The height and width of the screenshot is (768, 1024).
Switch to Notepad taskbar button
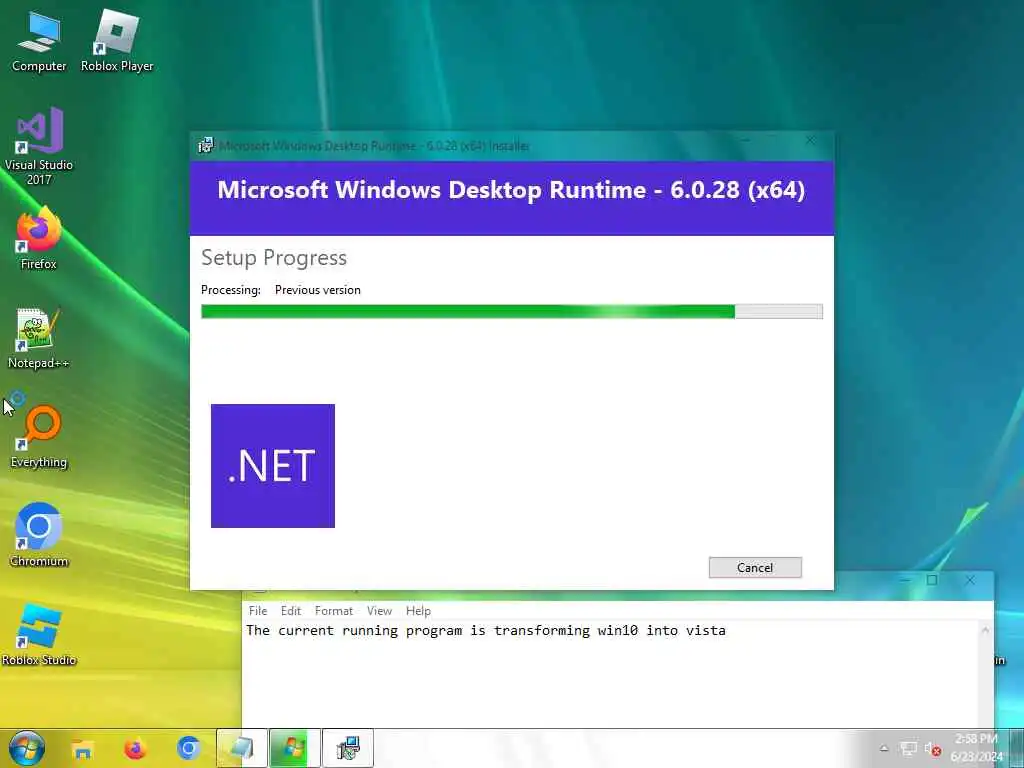tap(242, 748)
